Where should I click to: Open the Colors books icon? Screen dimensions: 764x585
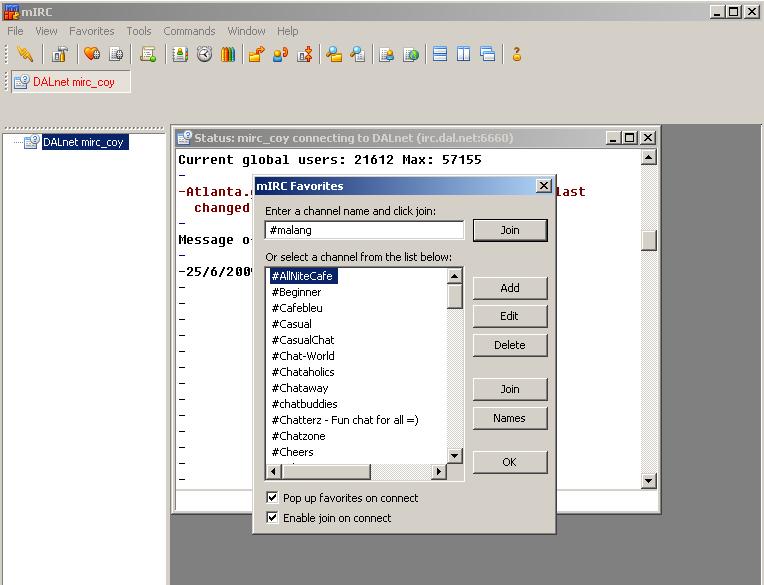click(228, 54)
